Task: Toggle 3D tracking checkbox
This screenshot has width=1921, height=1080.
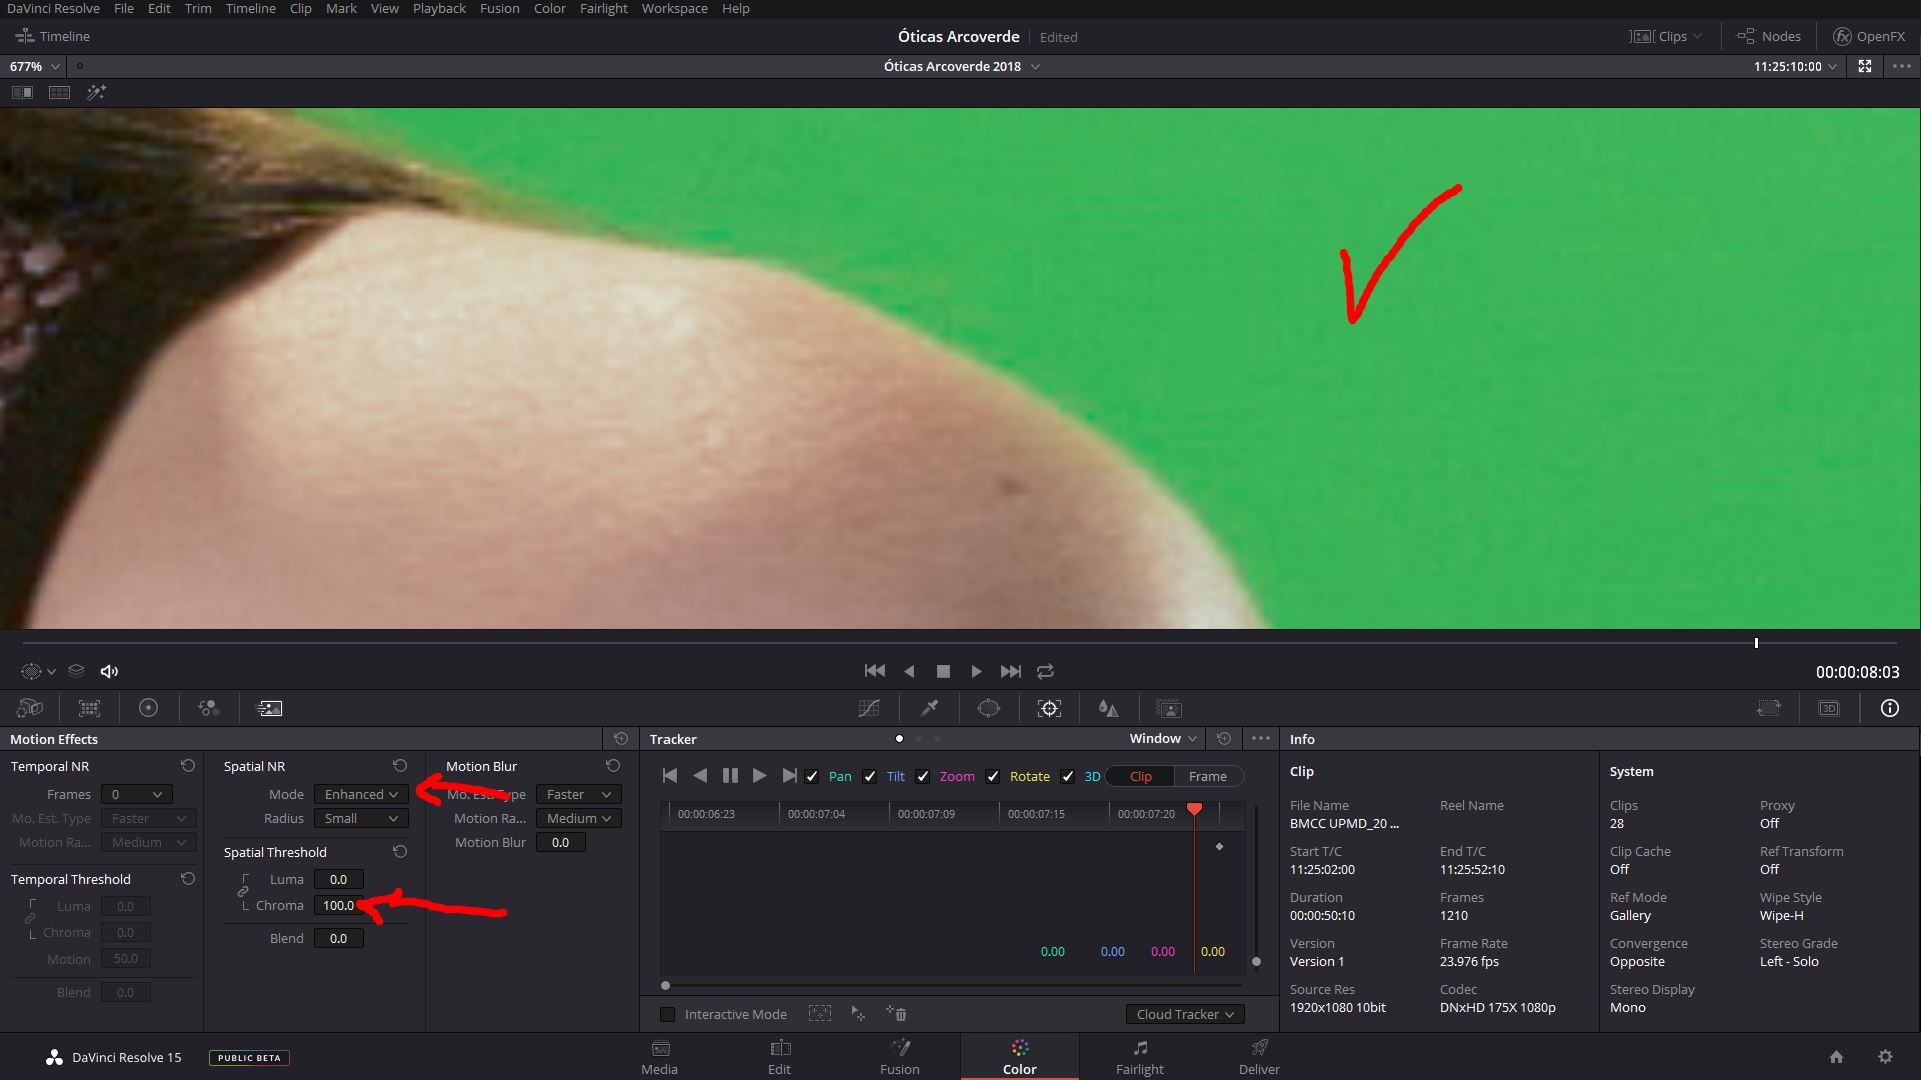Action: (x=1068, y=776)
